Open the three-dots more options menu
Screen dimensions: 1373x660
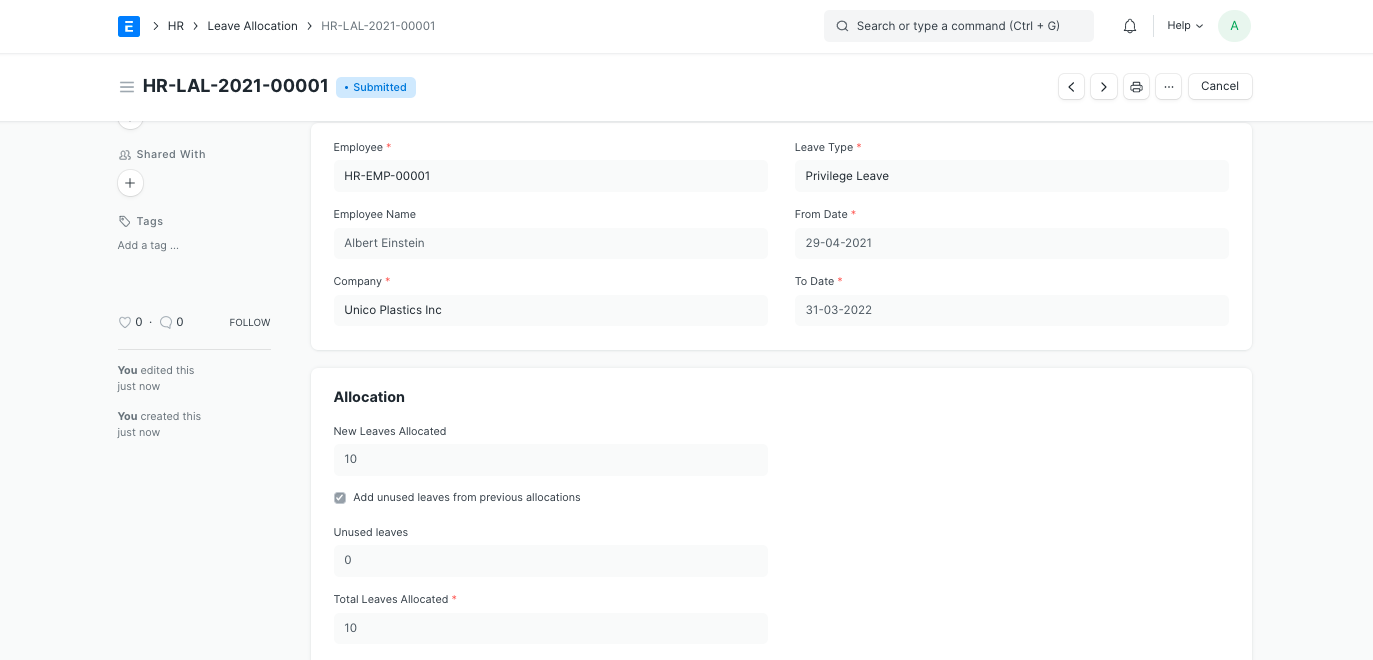click(1168, 87)
